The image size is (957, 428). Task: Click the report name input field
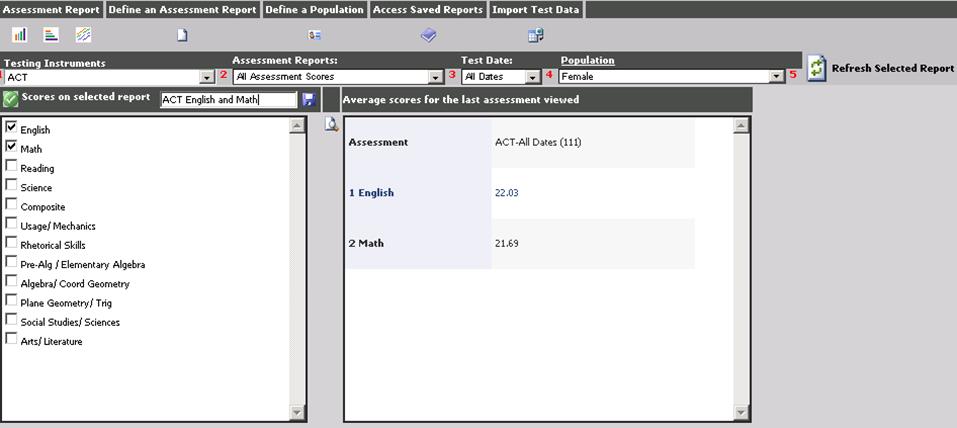(x=229, y=100)
